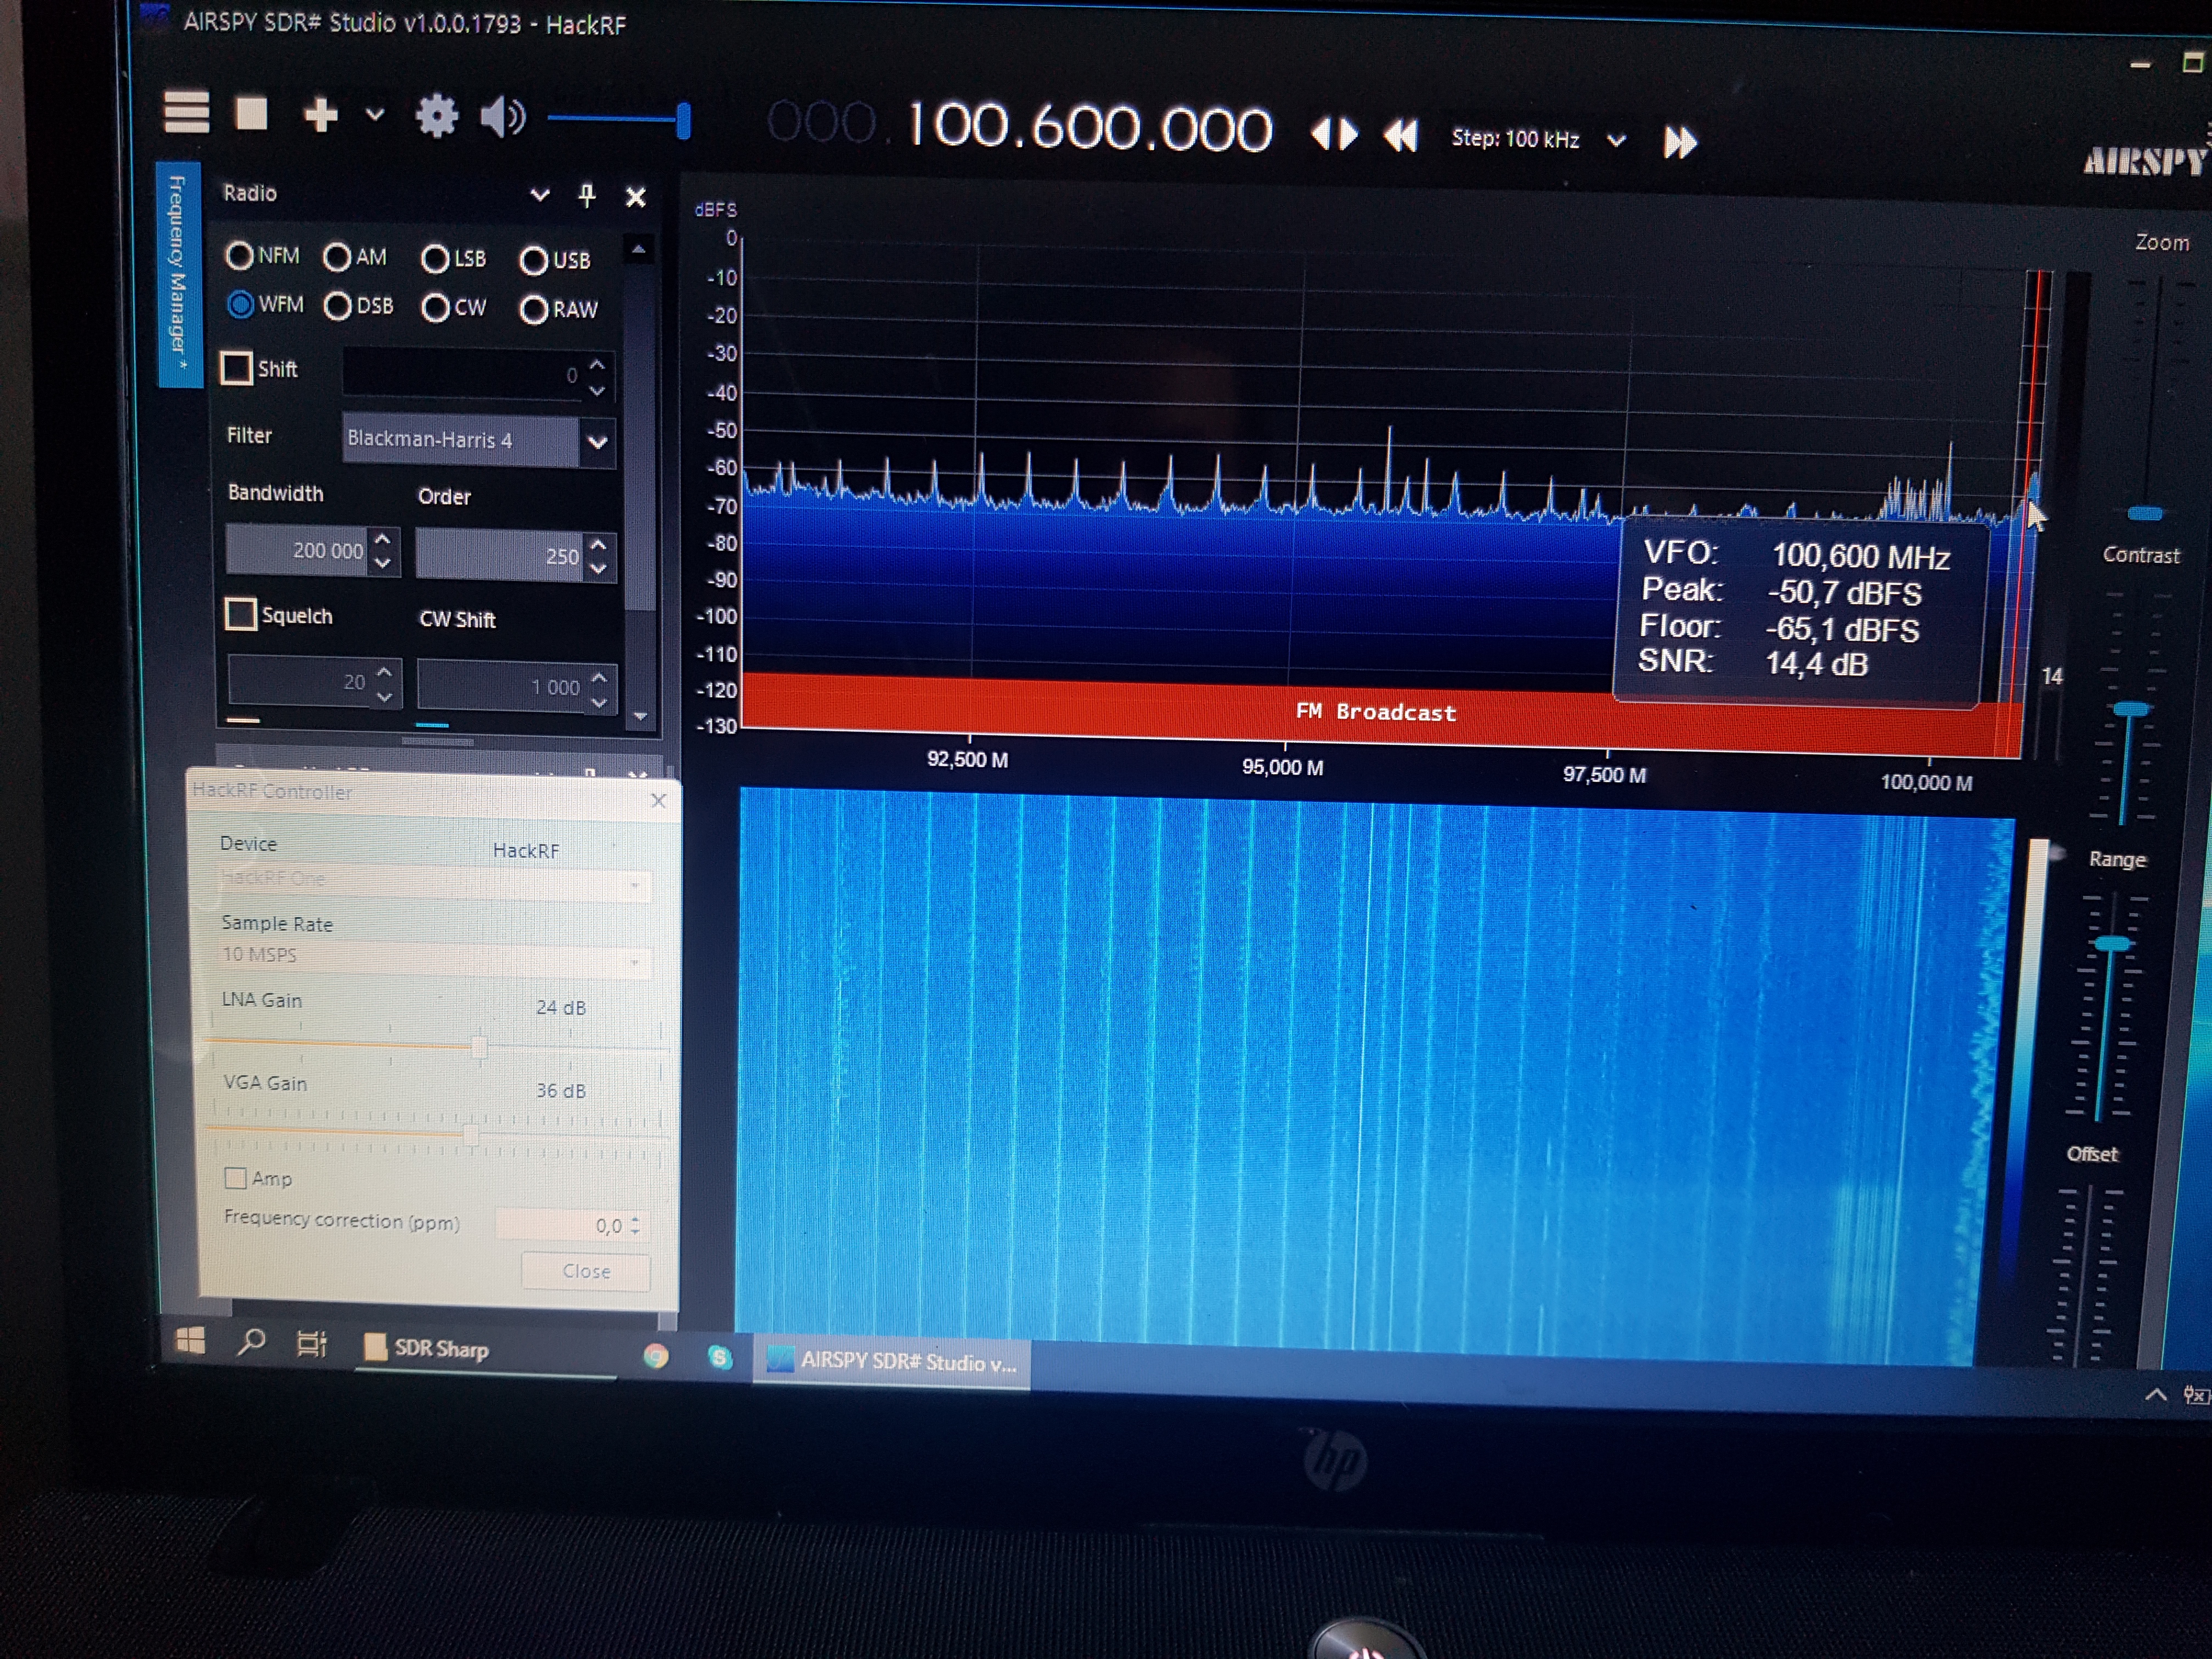
Task: Open Skype from the taskbar
Action: tap(719, 1358)
